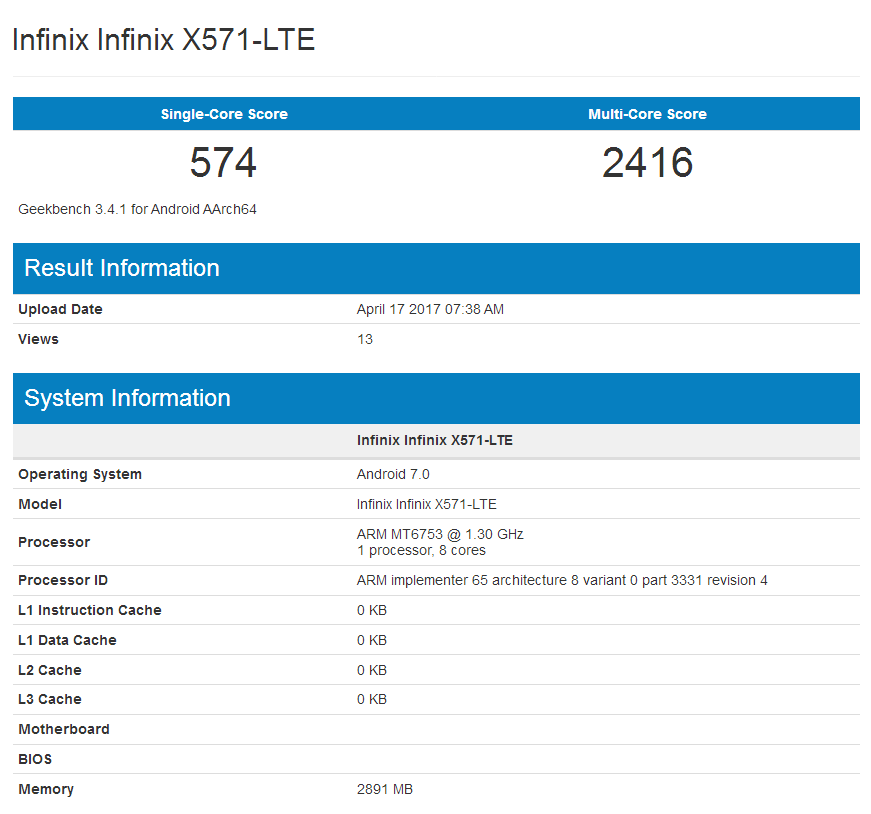Select the Multi-Core Score header
This screenshot has height=814, width=871.
[647, 114]
